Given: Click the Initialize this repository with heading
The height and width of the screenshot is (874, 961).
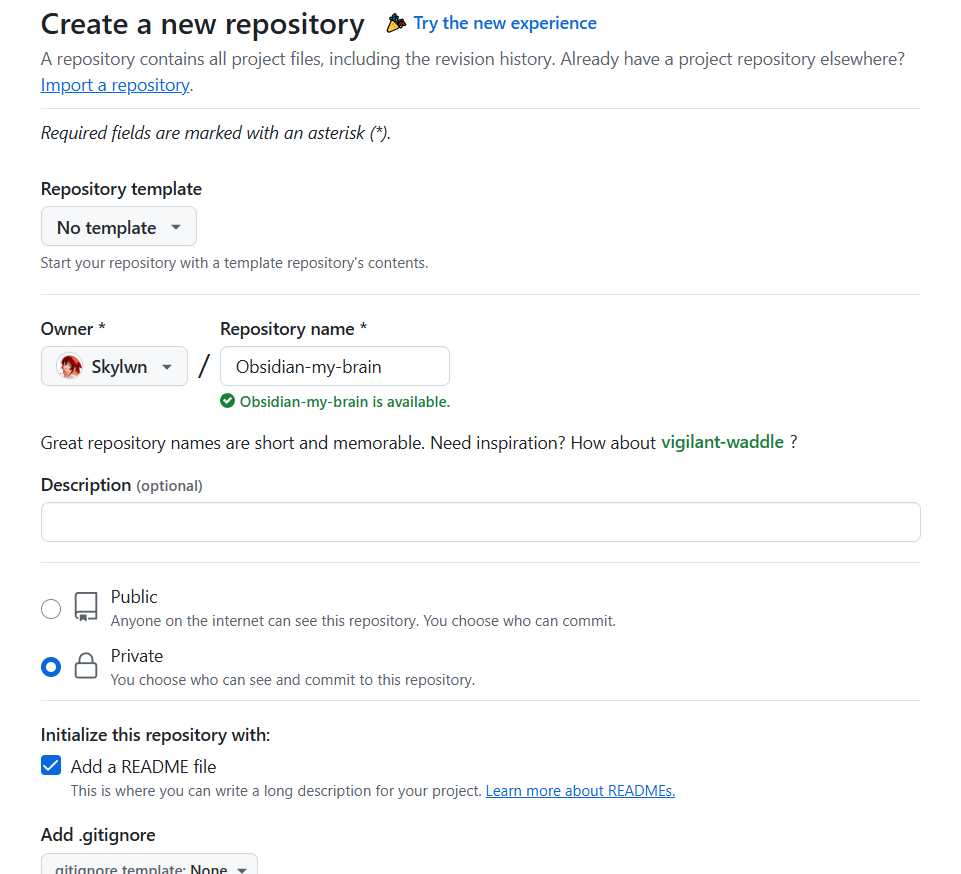Looking at the screenshot, I should tap(156, 735).
